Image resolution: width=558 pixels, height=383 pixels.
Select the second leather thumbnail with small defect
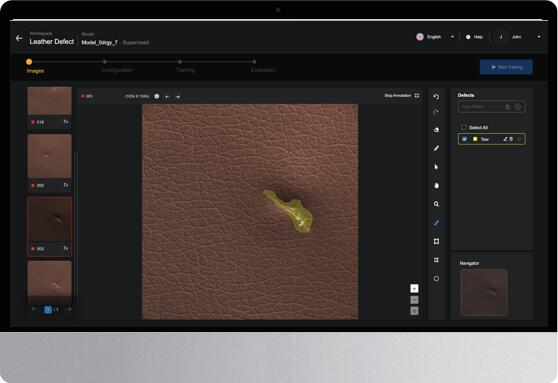coord(49,156)
